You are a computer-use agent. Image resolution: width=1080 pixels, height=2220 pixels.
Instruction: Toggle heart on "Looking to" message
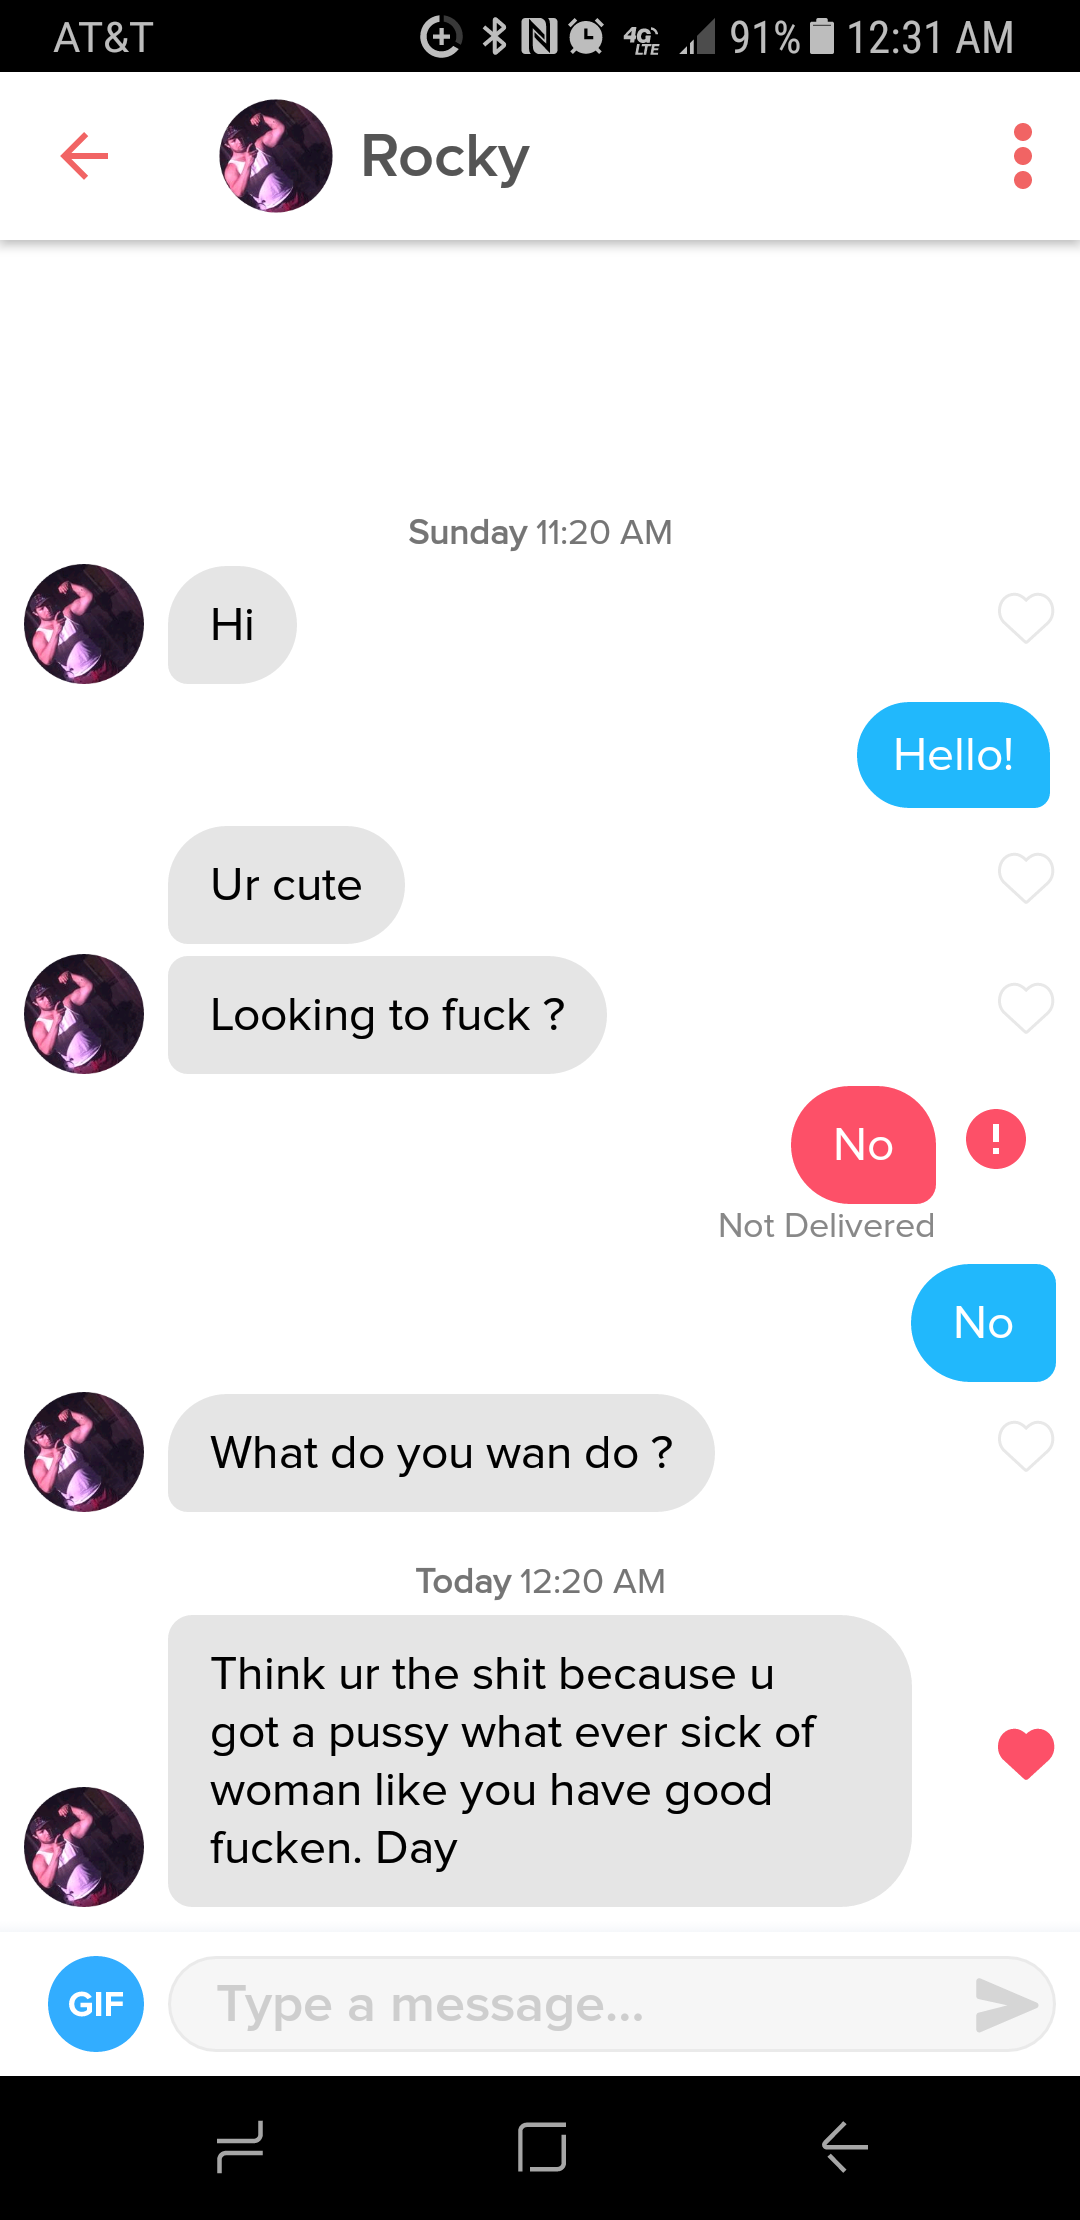1026,1008
